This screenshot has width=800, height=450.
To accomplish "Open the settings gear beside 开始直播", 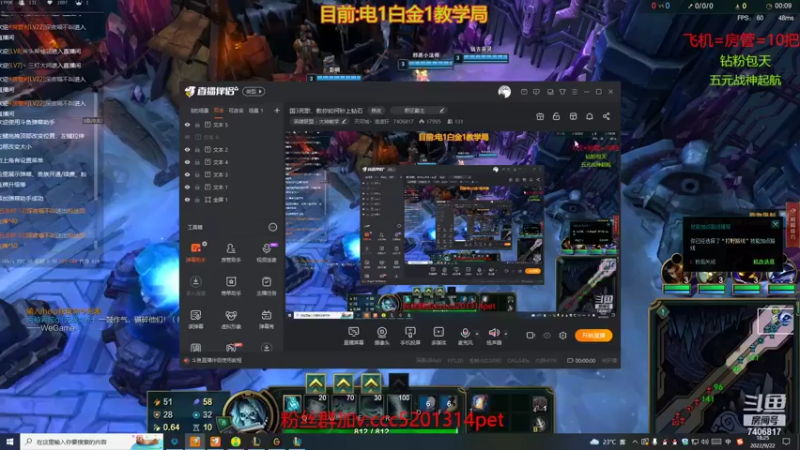I will click(x=563, y=335).
